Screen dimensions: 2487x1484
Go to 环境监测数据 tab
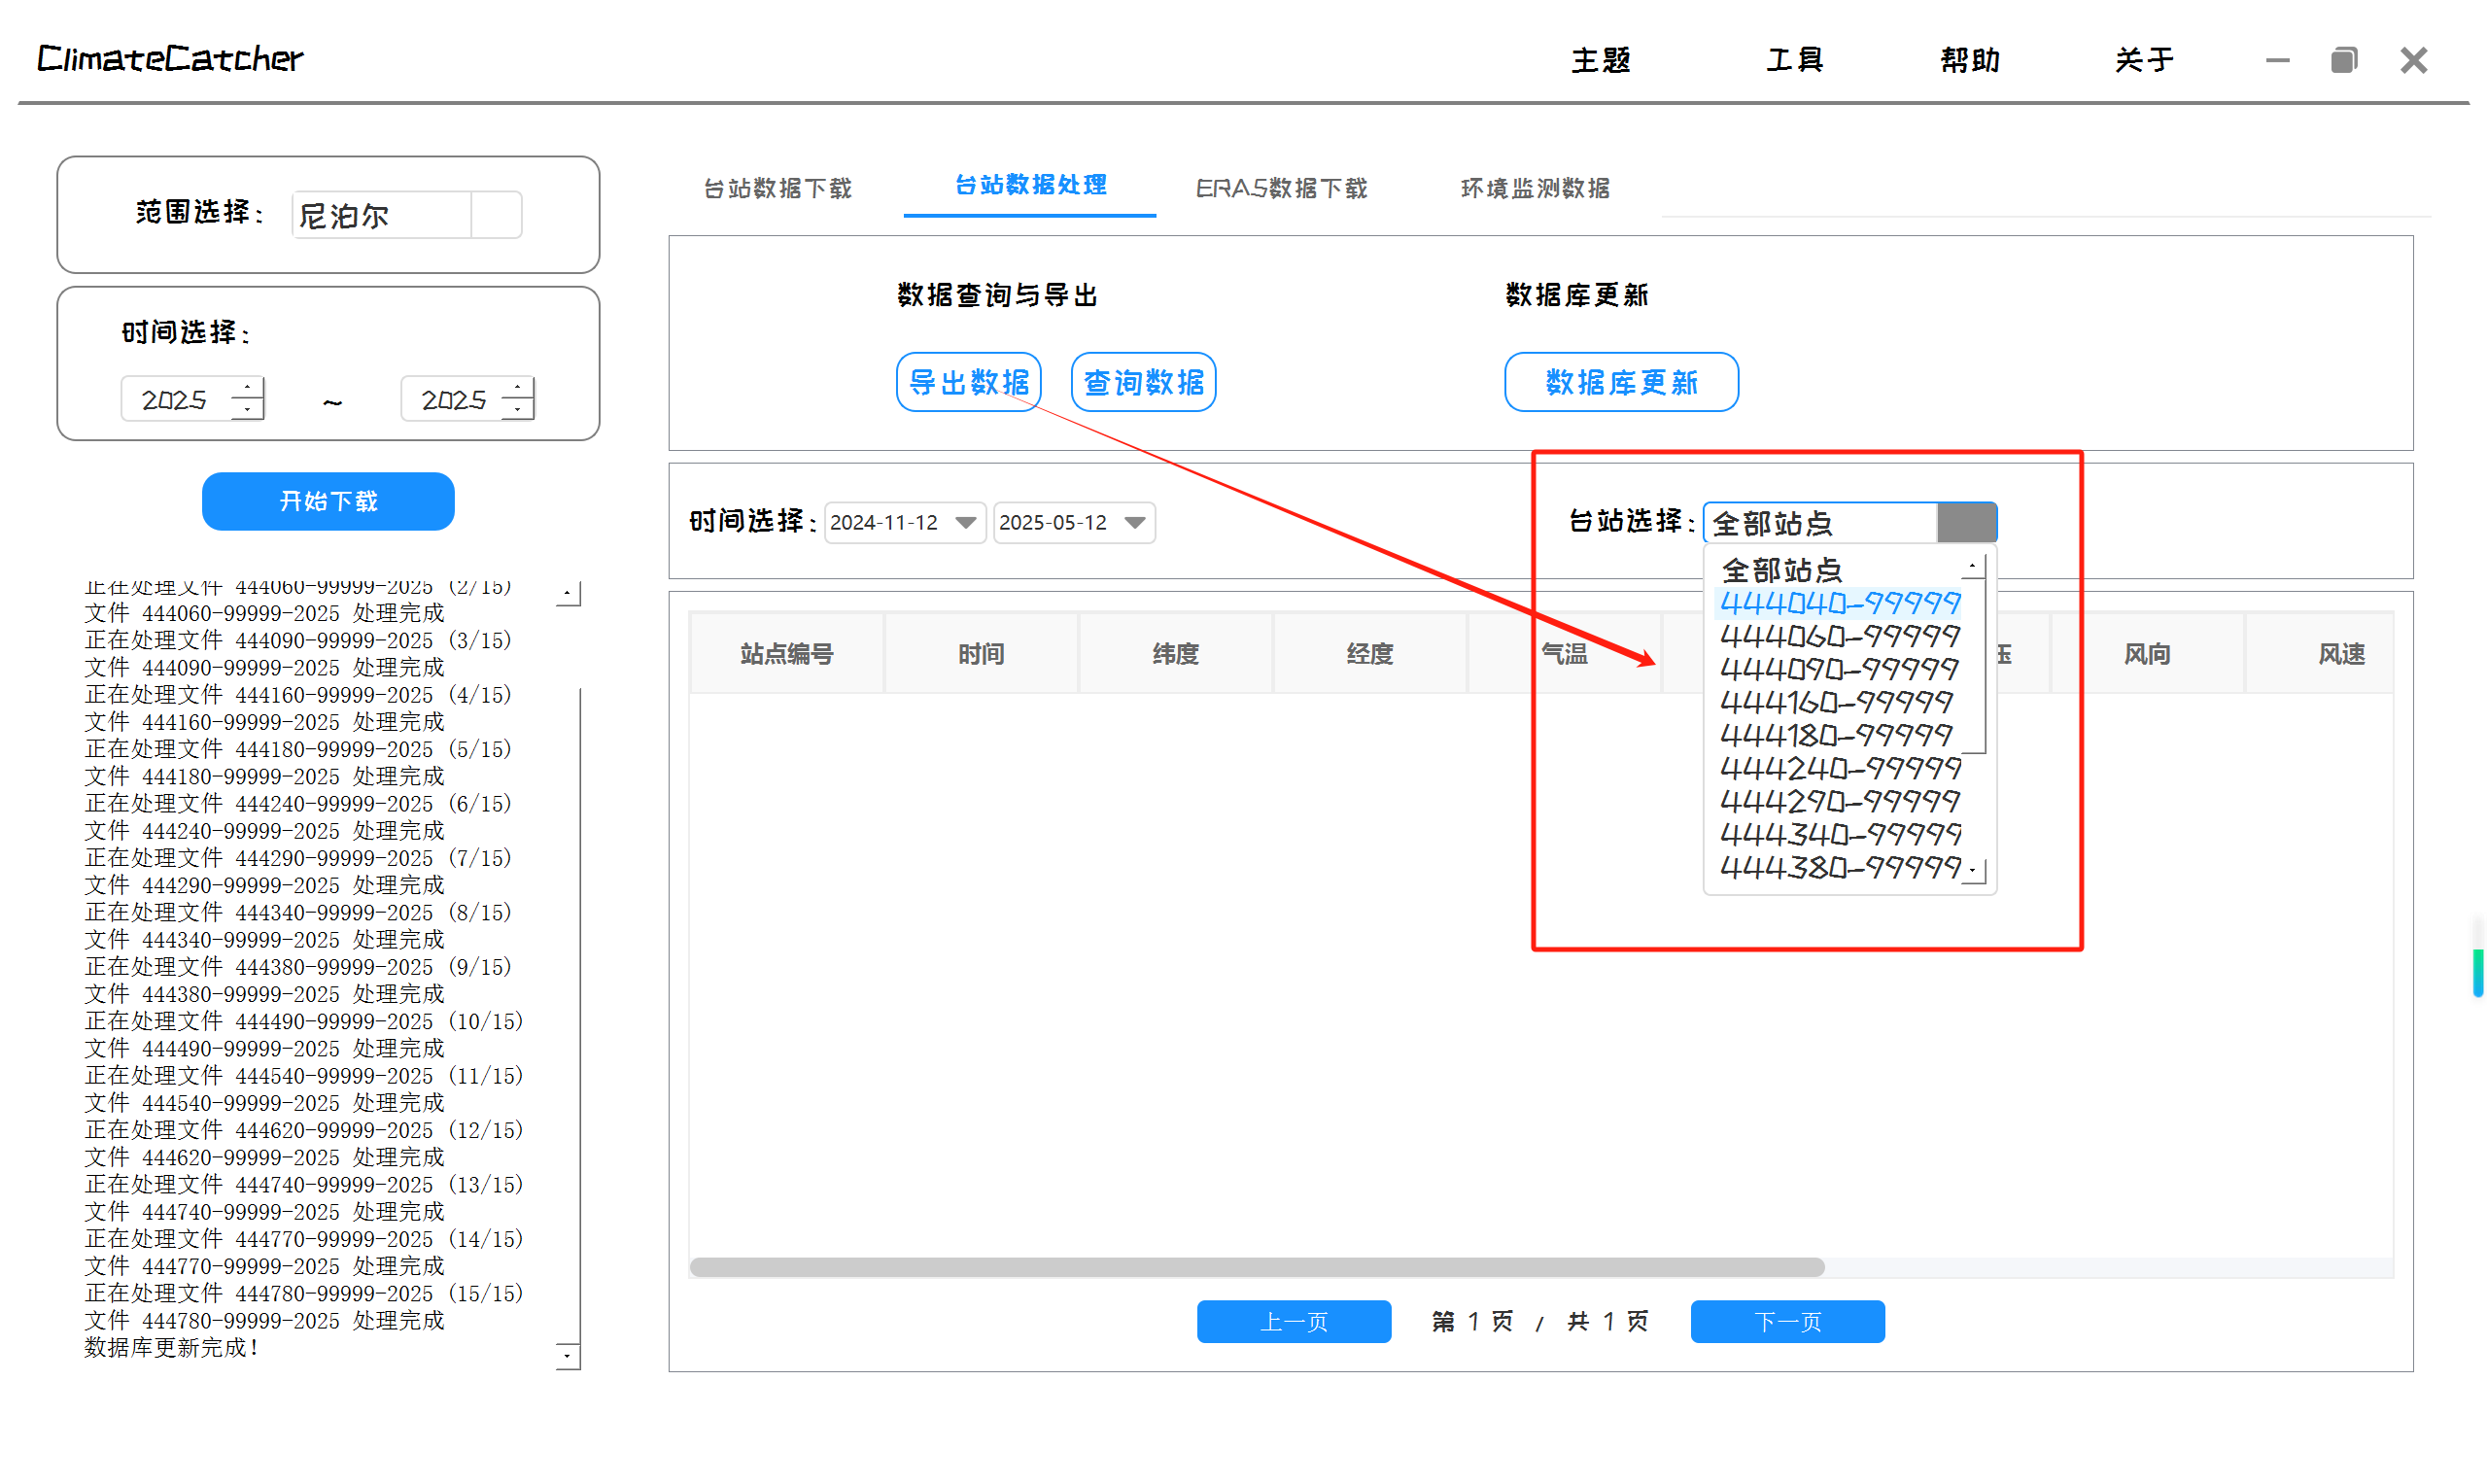coord(1535,188)
